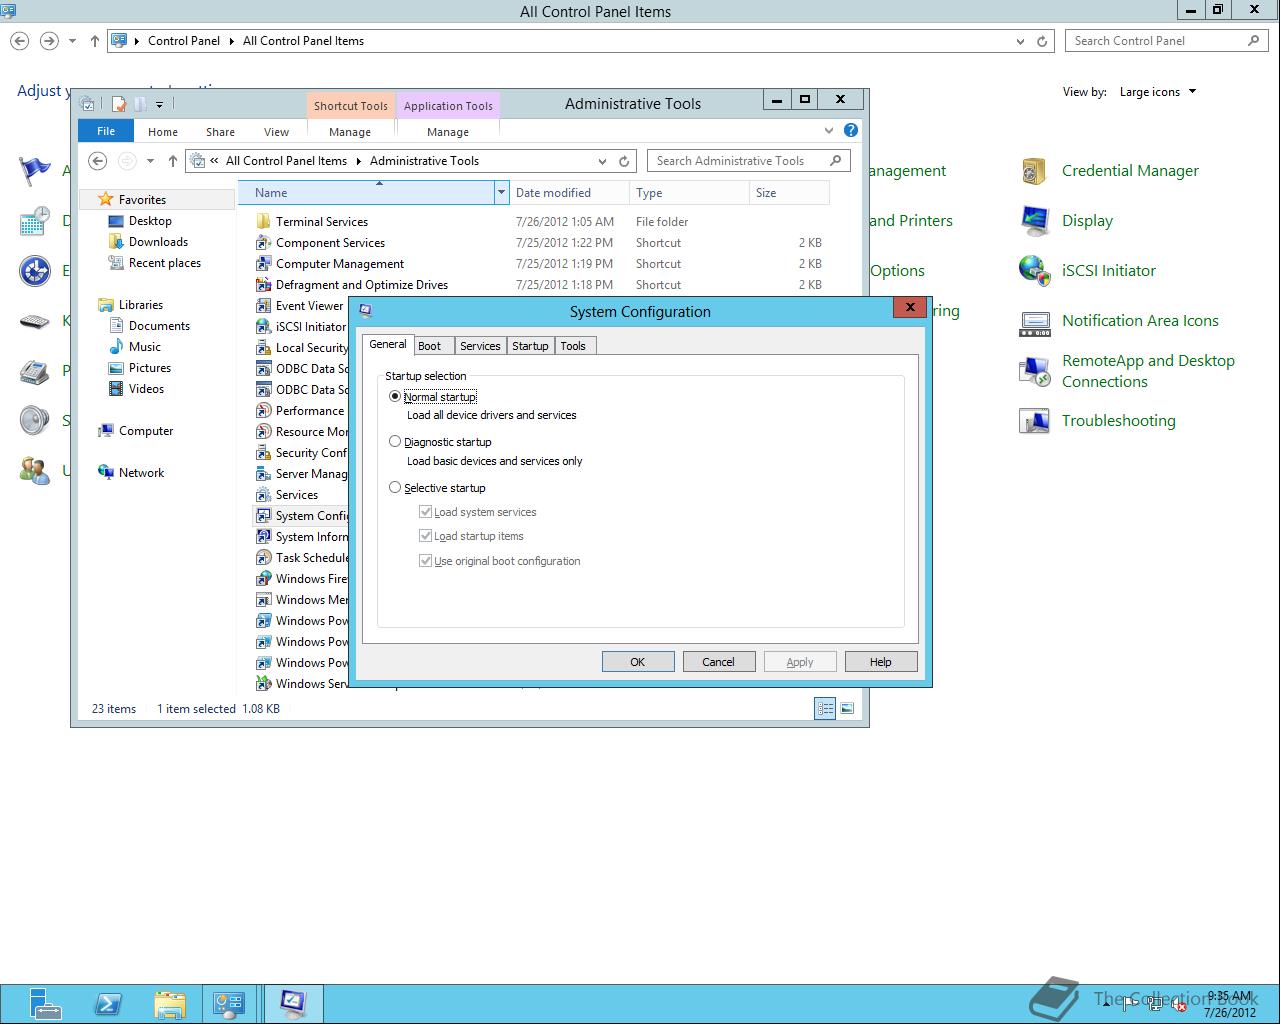Viewport: 1280px width, 1024px height.
Task: Open the Share ribbon tab
Action: point(220,132)
